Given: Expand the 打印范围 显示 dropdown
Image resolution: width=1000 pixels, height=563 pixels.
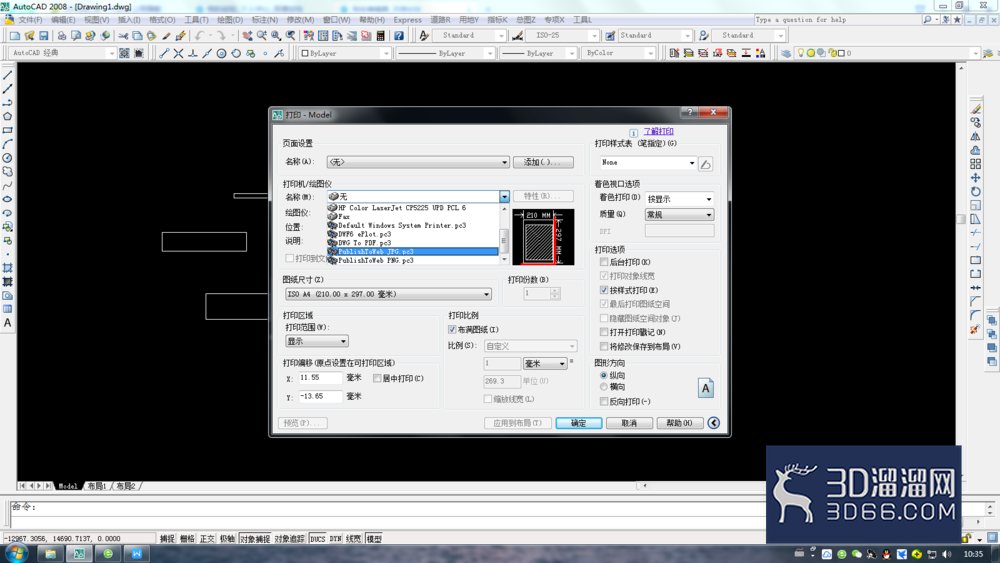Looking at the screenshot, I should pyautogui.click(x=316, y=341).
